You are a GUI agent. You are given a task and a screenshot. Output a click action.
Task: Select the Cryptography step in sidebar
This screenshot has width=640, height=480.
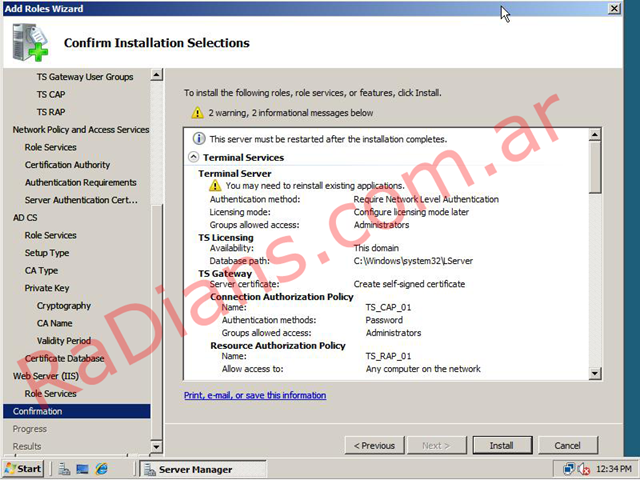coord(63,306)
